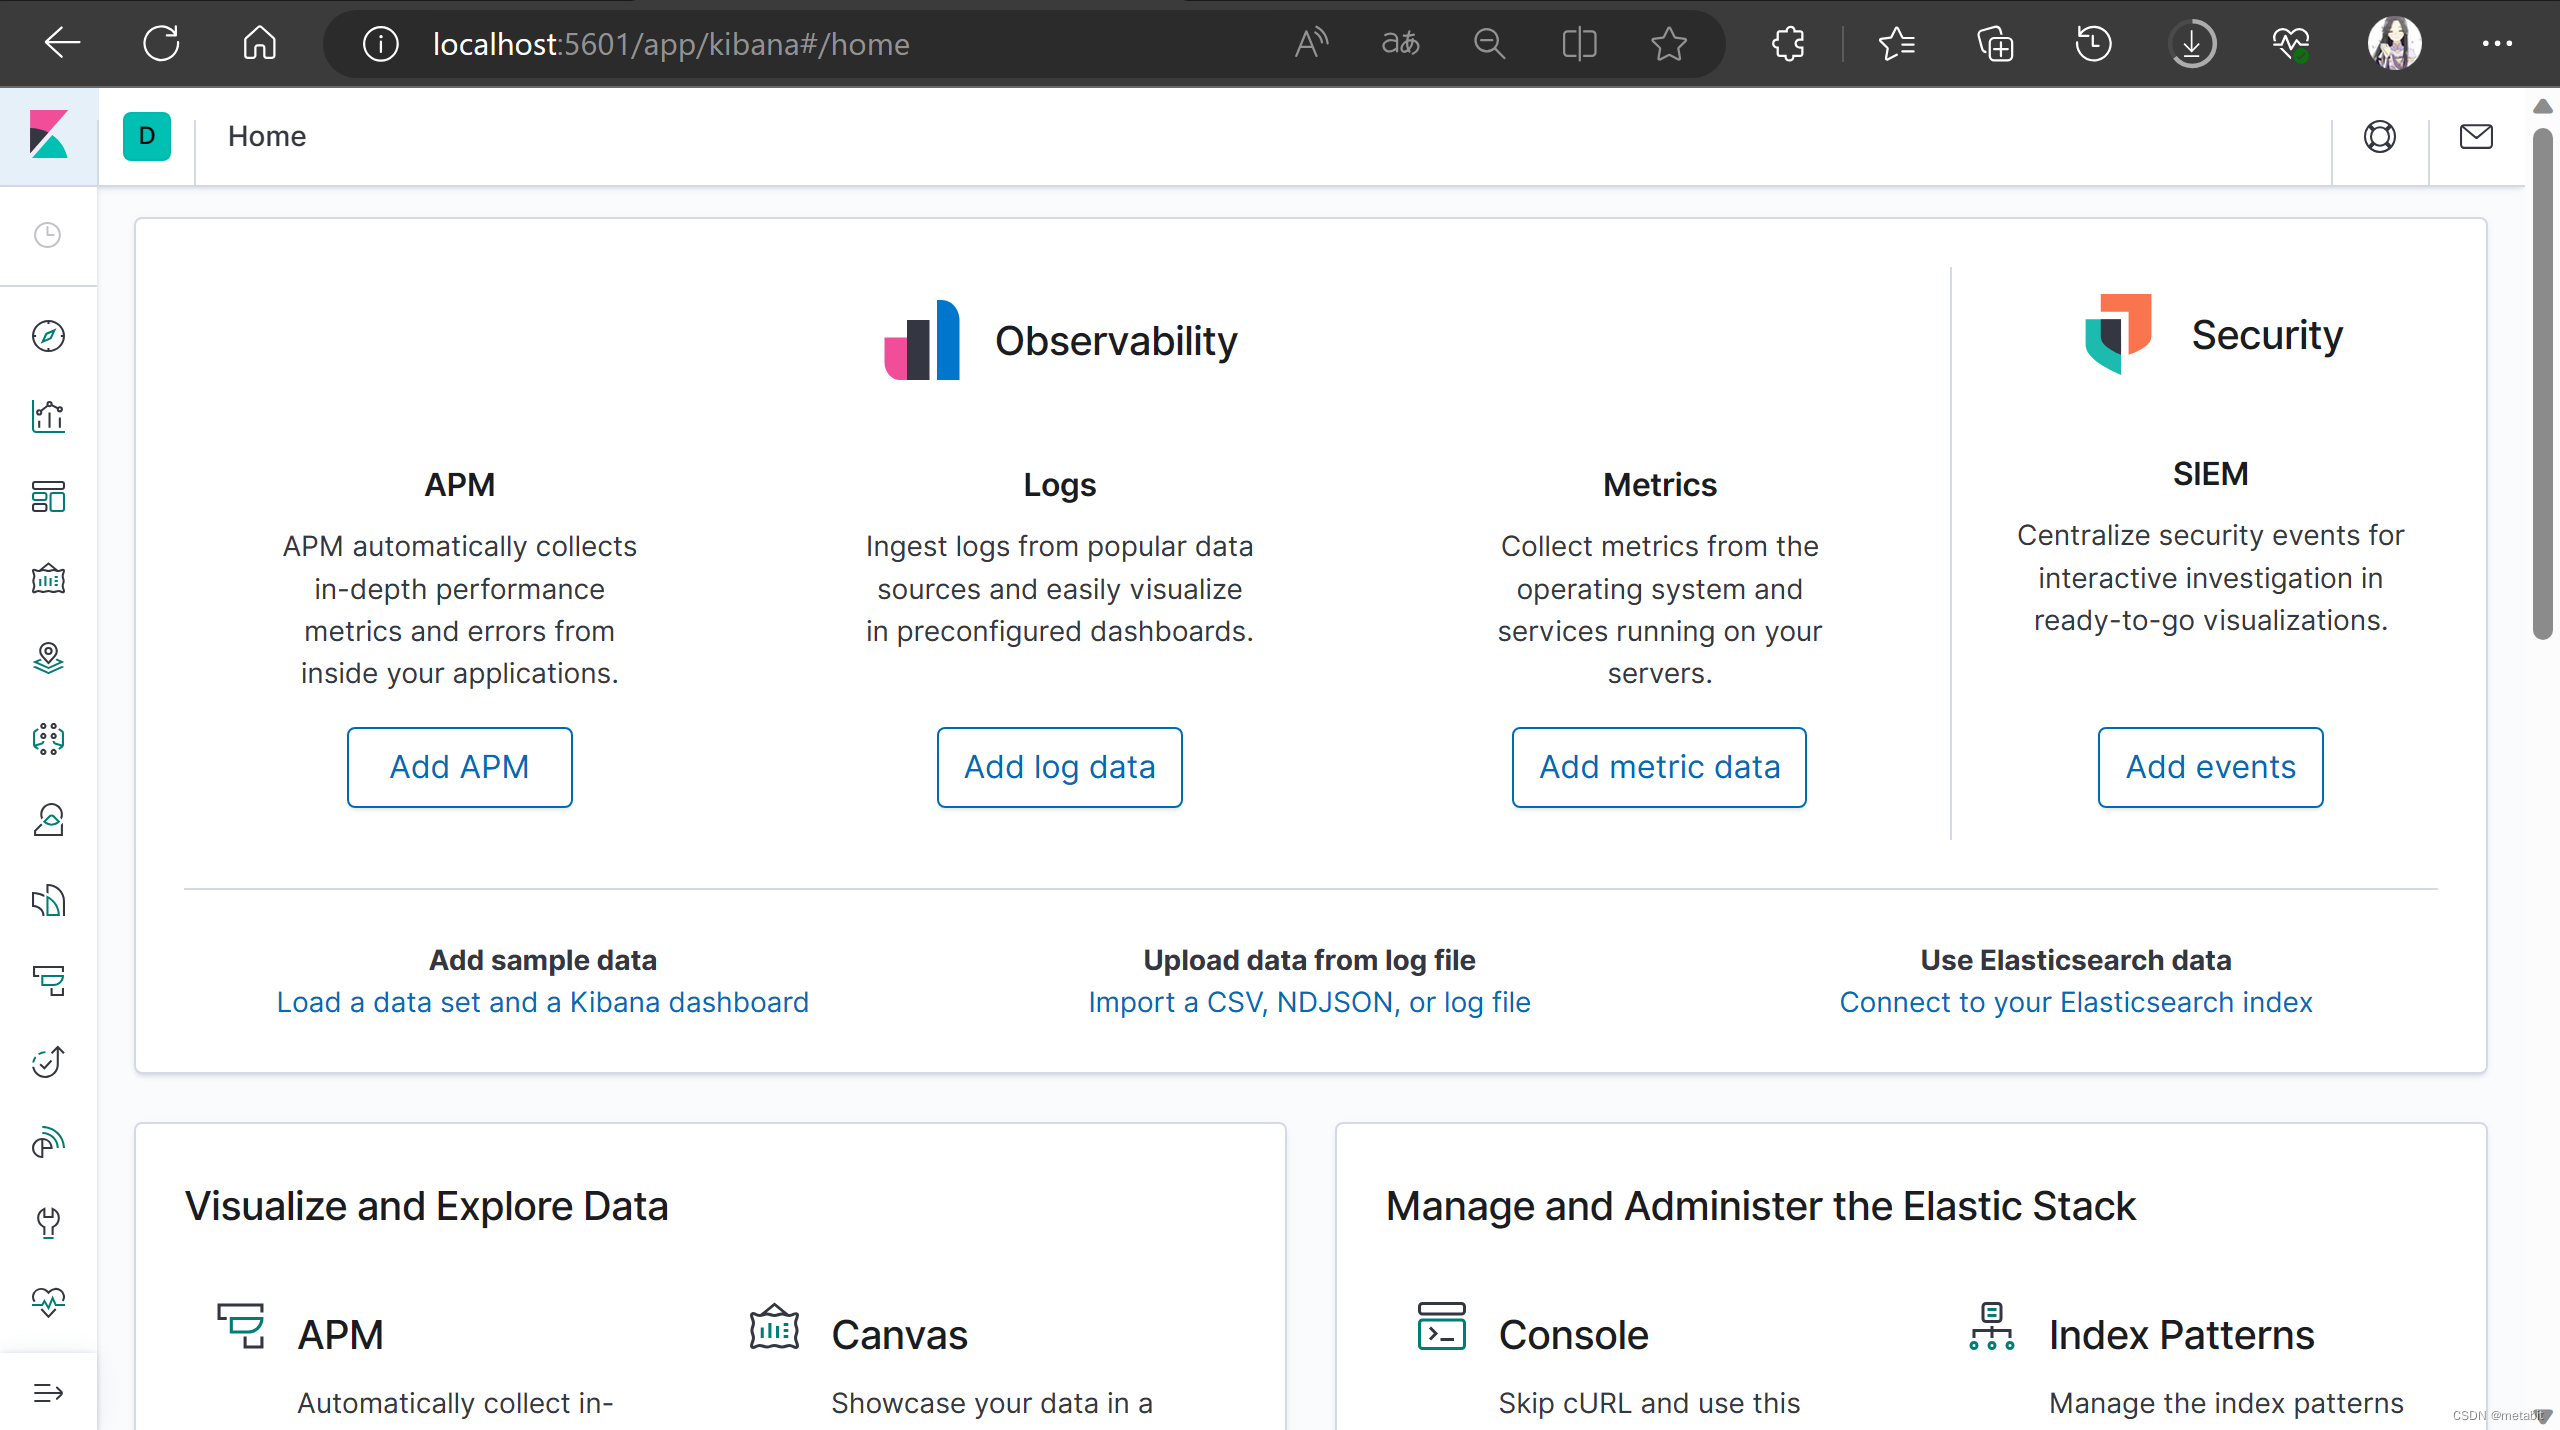Image resolution: width=2560 pixels, height=1430 pixels.
Task: Click the read aloud icon
Action: coord(1311,43)
